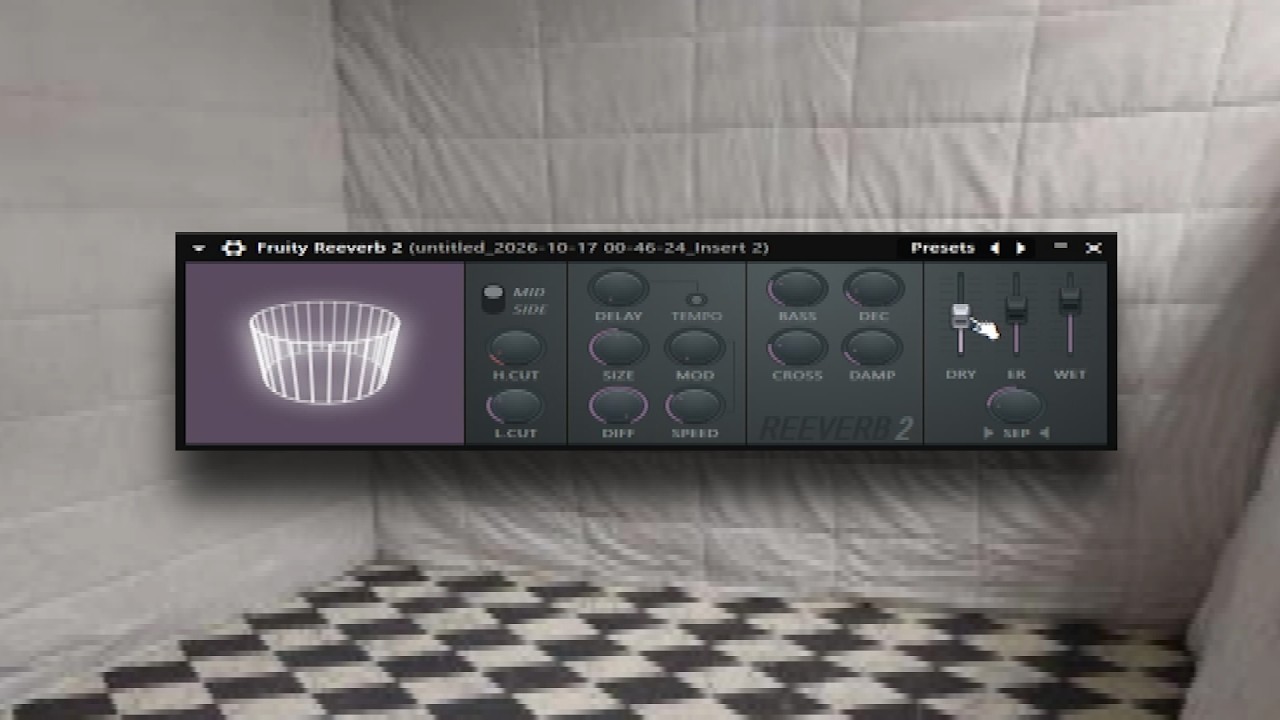Screen dimensions: 1280x720
Task: Minimize the Fruity Reeverb 2 window
Action: 1061,247
